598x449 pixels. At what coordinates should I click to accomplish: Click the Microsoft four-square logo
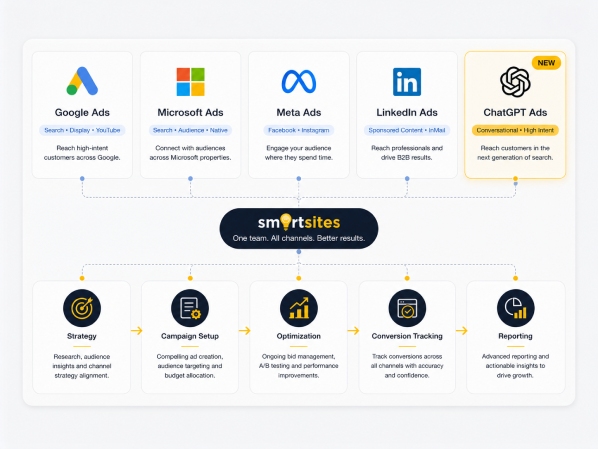(x=190, y=82)
